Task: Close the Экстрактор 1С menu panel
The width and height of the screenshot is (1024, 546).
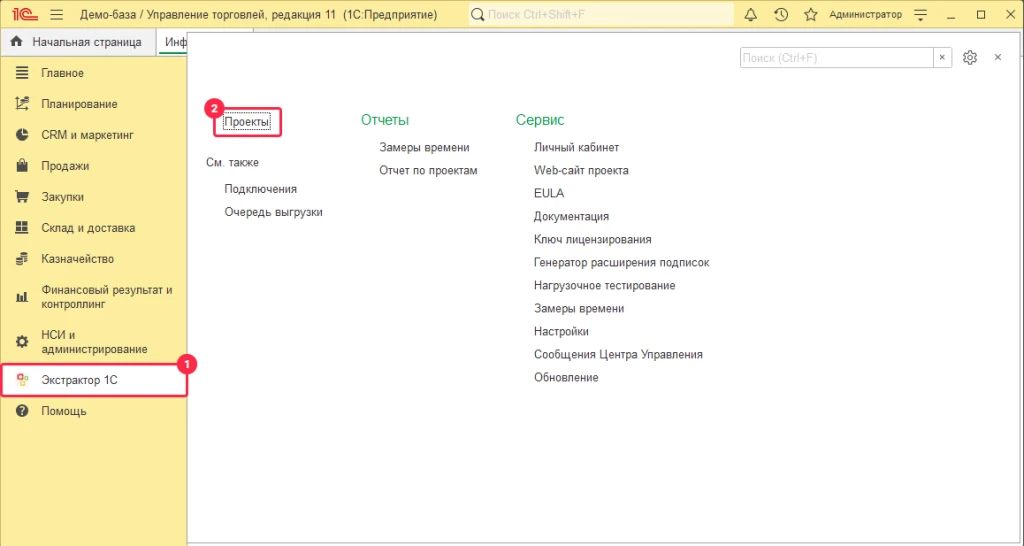Action: (x=997, y=58)
